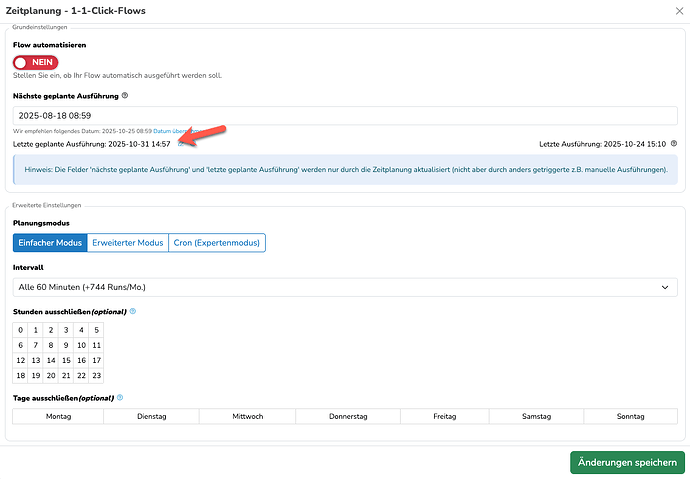Switch to Cron (Expertenmodus)
690x479 pixels.
[216, 243]
